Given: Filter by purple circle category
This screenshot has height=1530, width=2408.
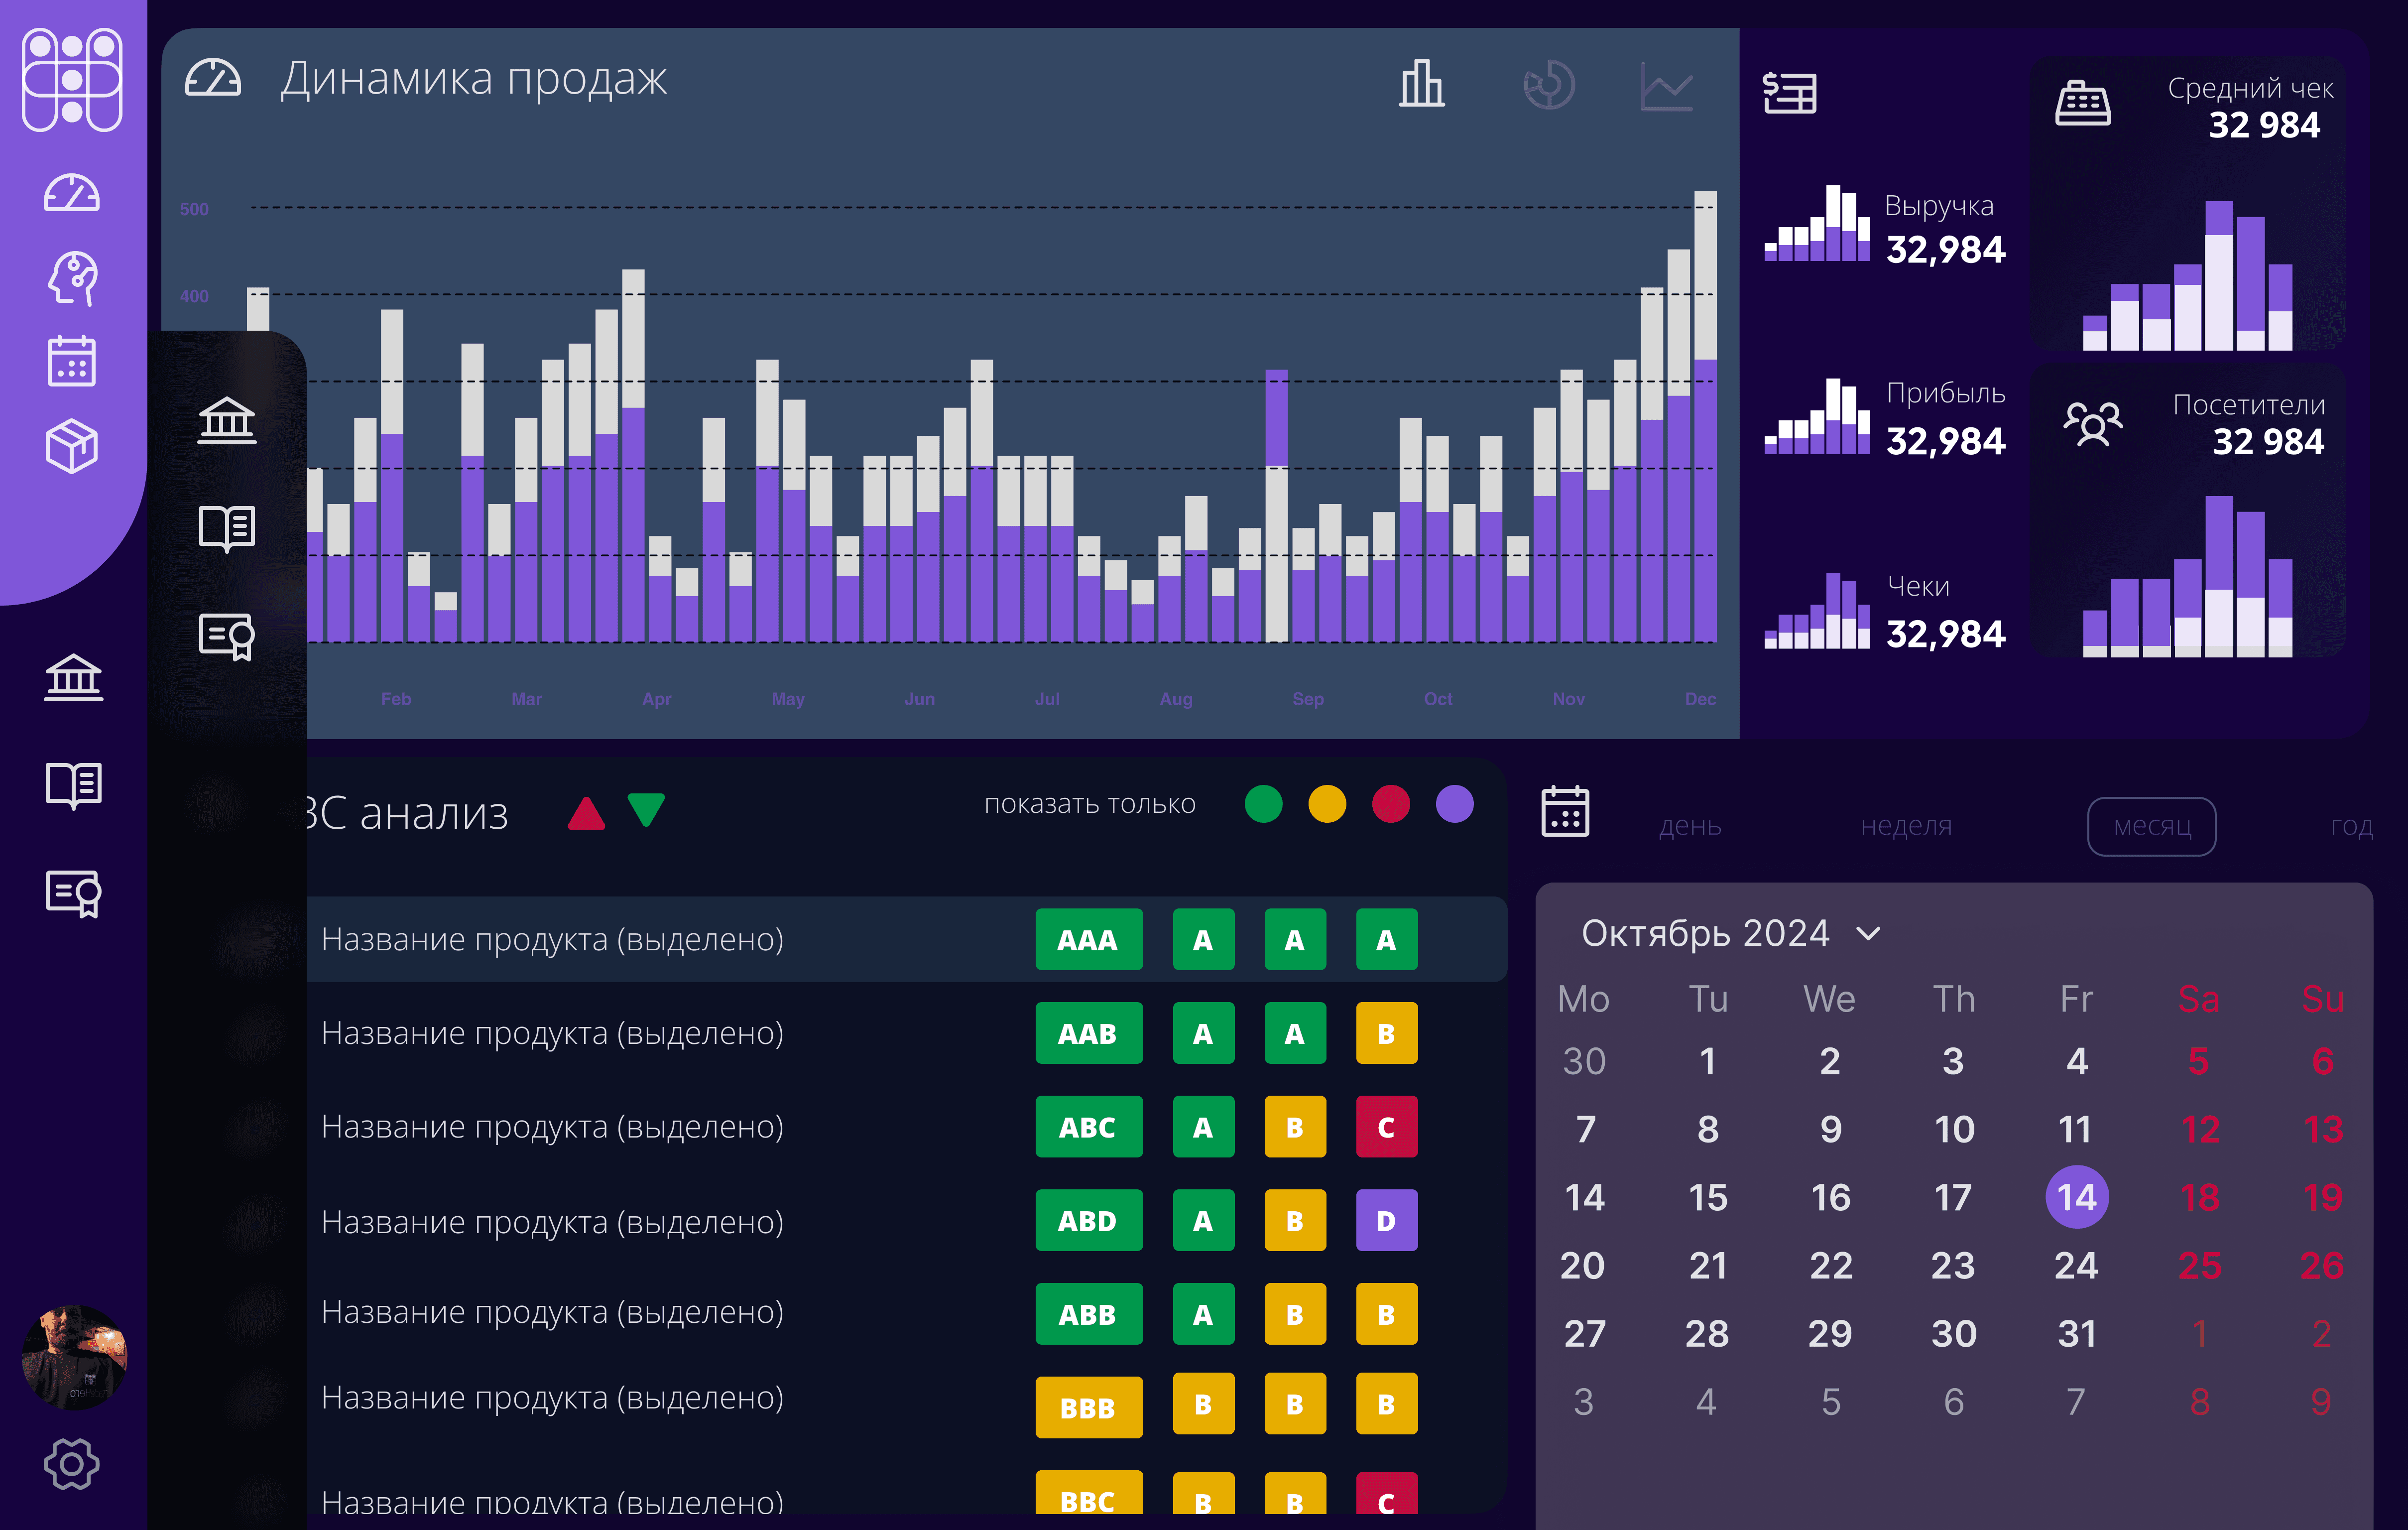Looking at the screenshot, I should click(x=1454, y=804).
